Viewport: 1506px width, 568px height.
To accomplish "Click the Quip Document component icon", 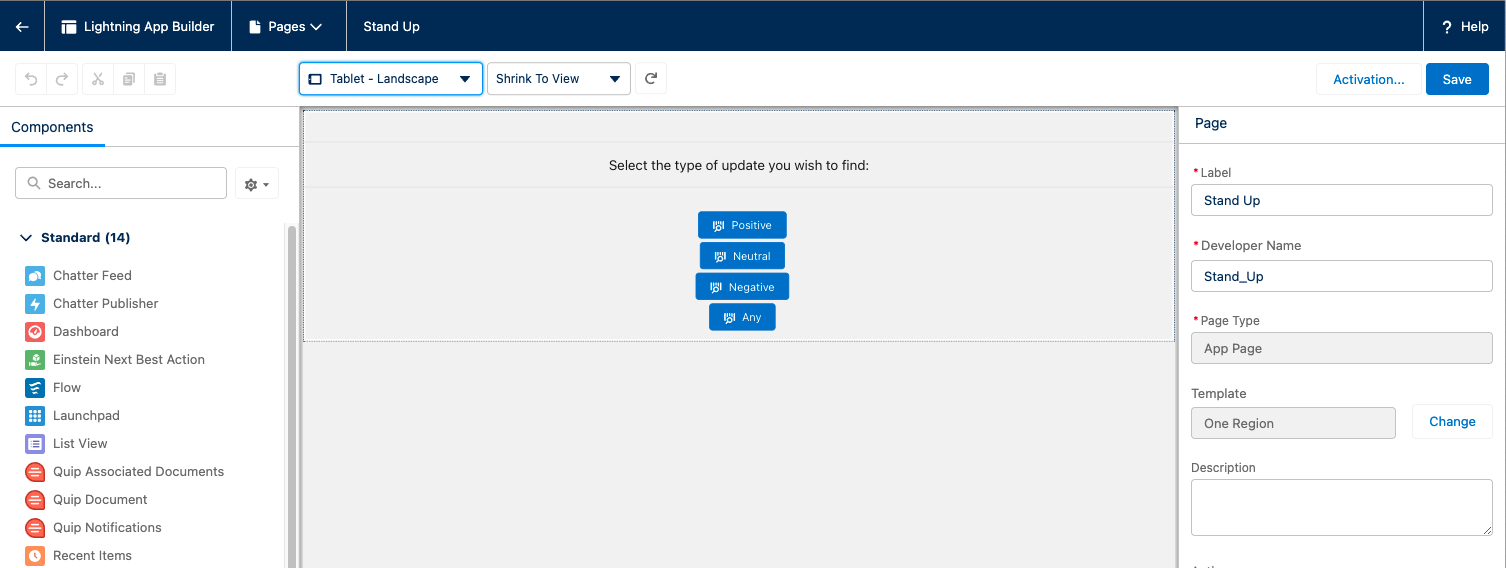I will coord(35,499).
